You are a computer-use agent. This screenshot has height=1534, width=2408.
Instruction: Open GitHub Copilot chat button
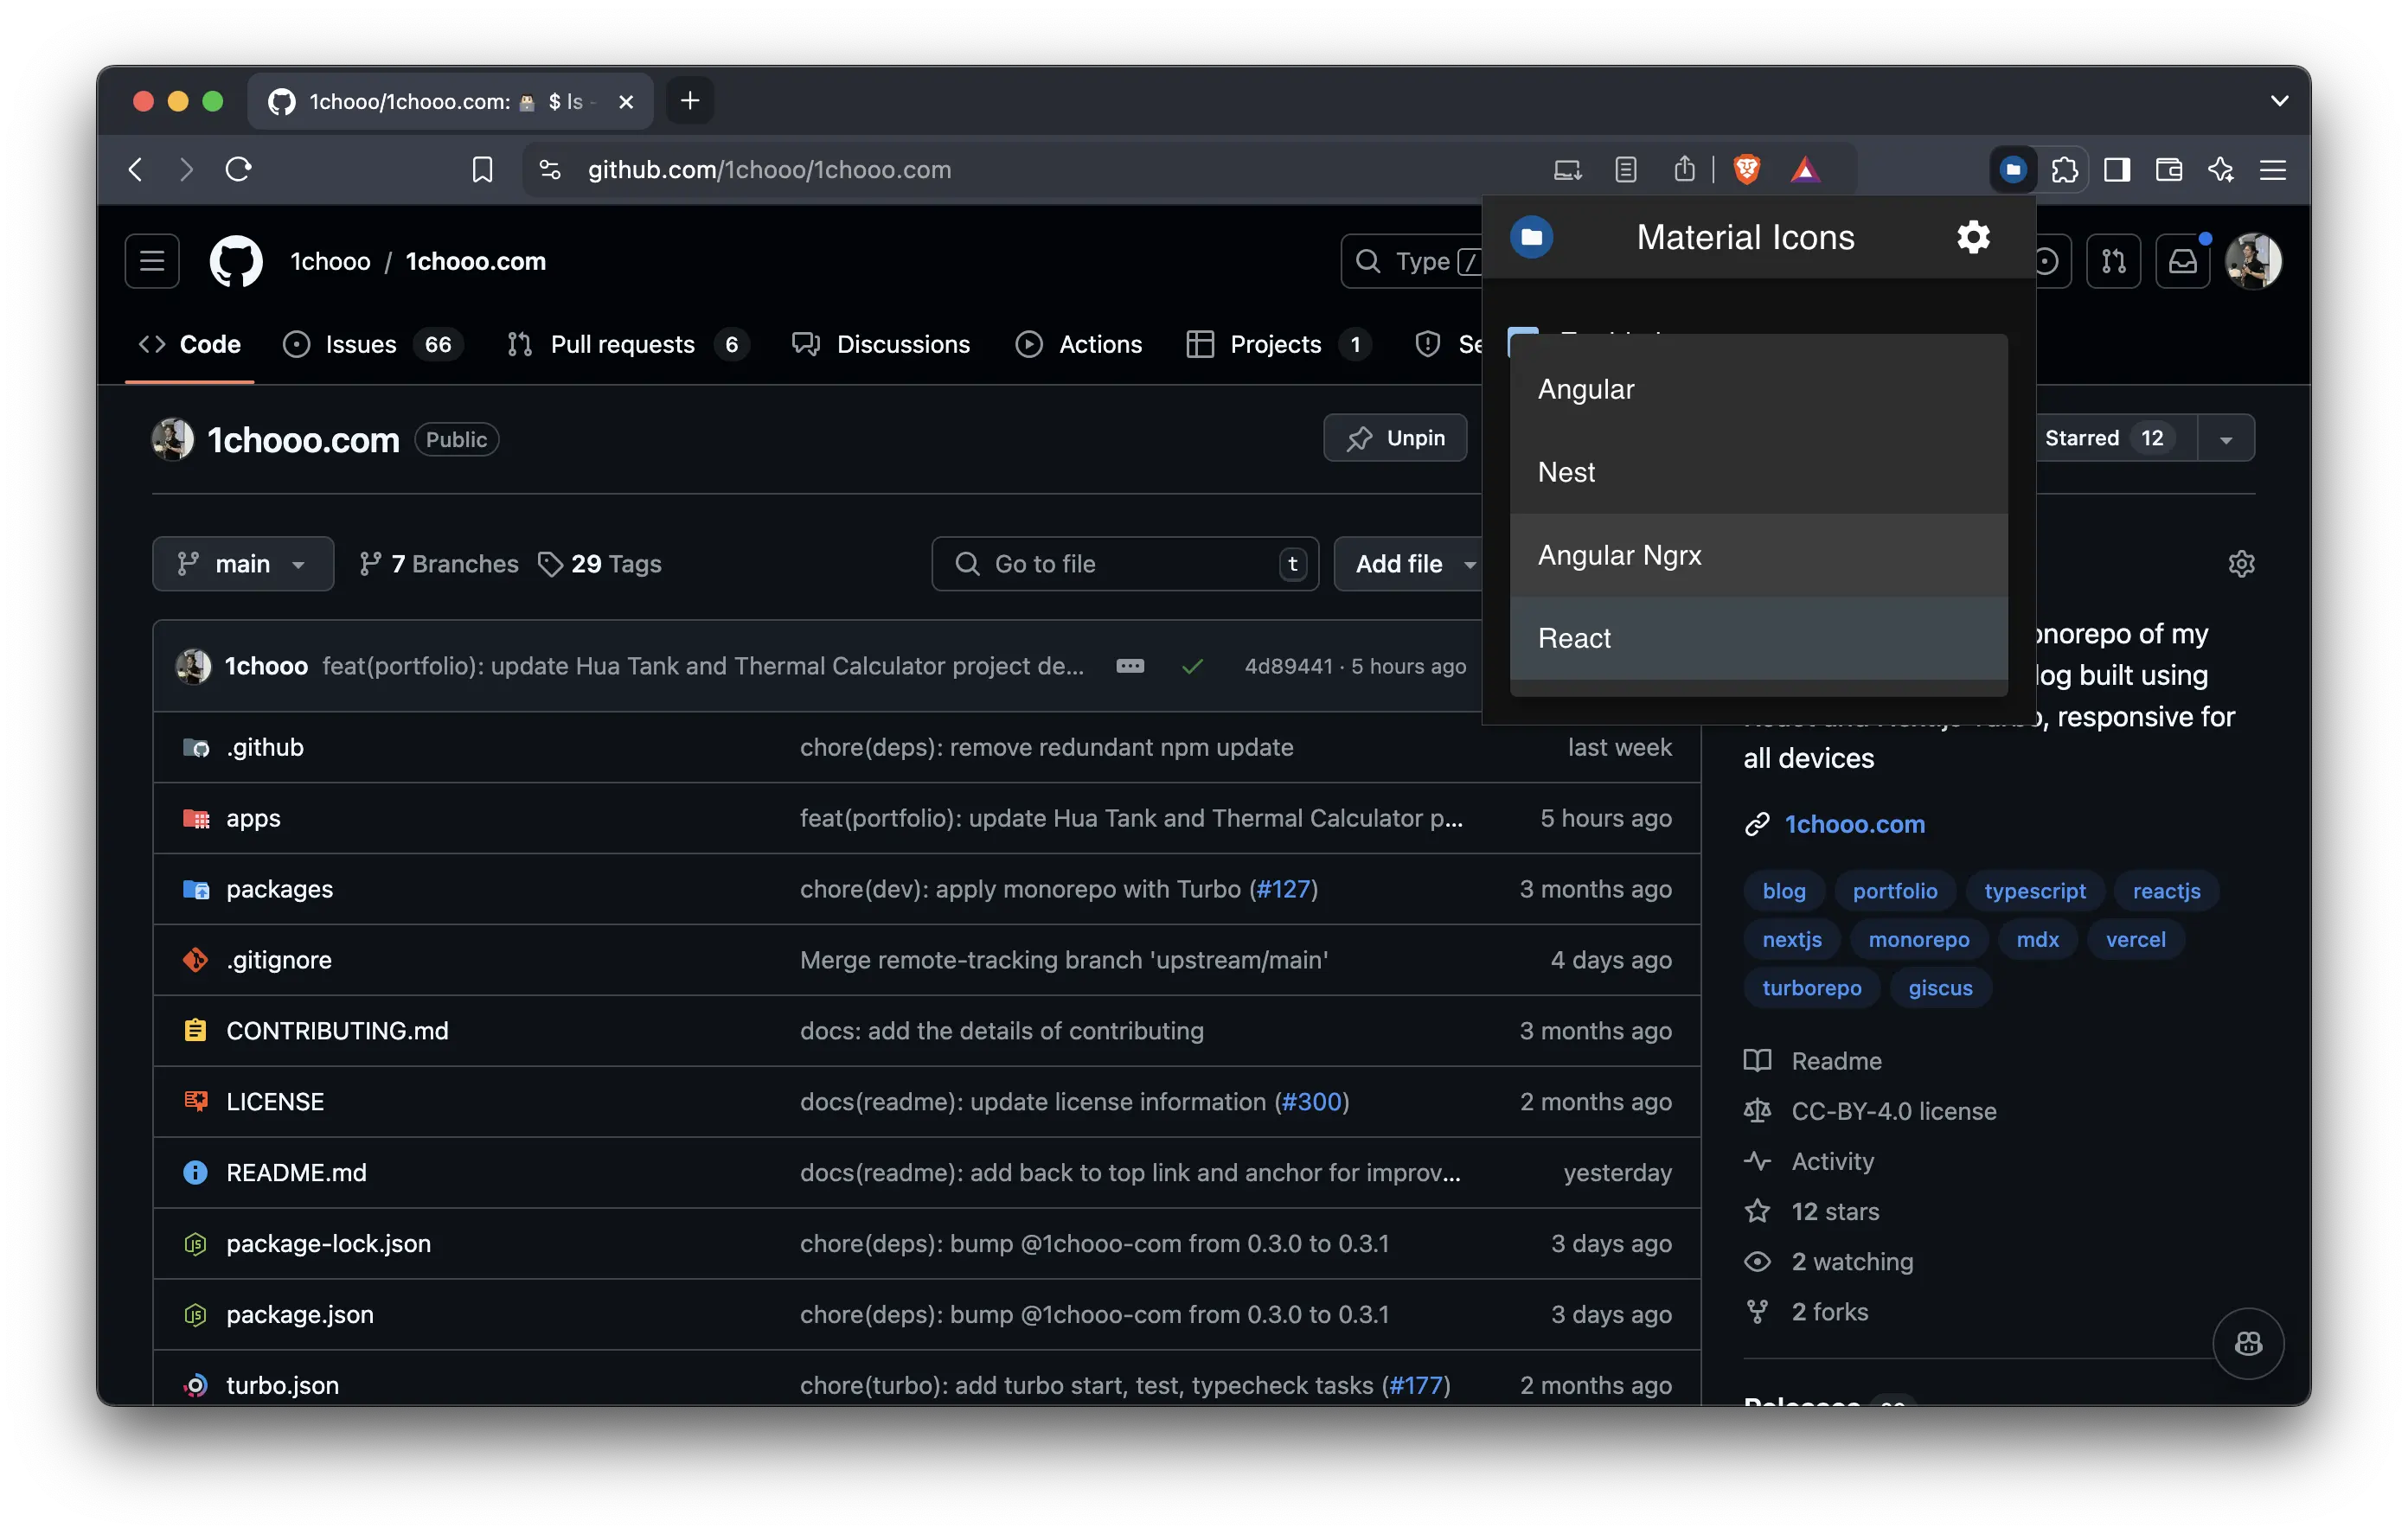tap(2248, 1343)
